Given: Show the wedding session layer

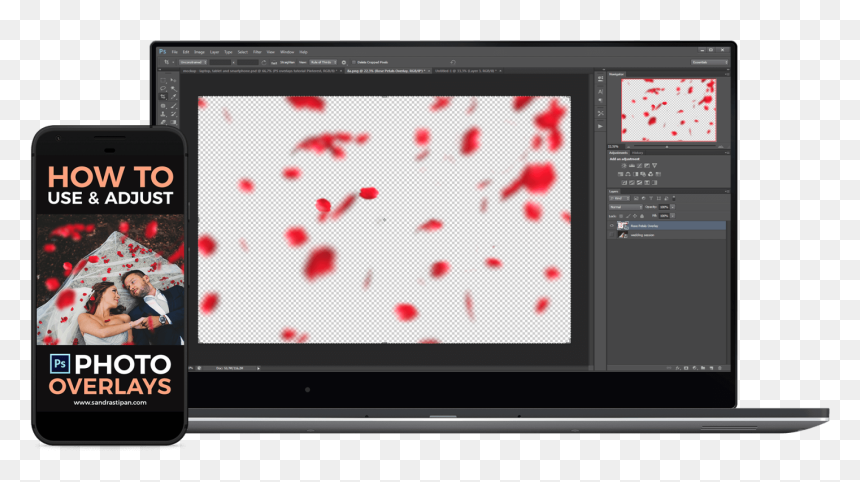Looking at the screenshot, I should [x=612, y=235].
